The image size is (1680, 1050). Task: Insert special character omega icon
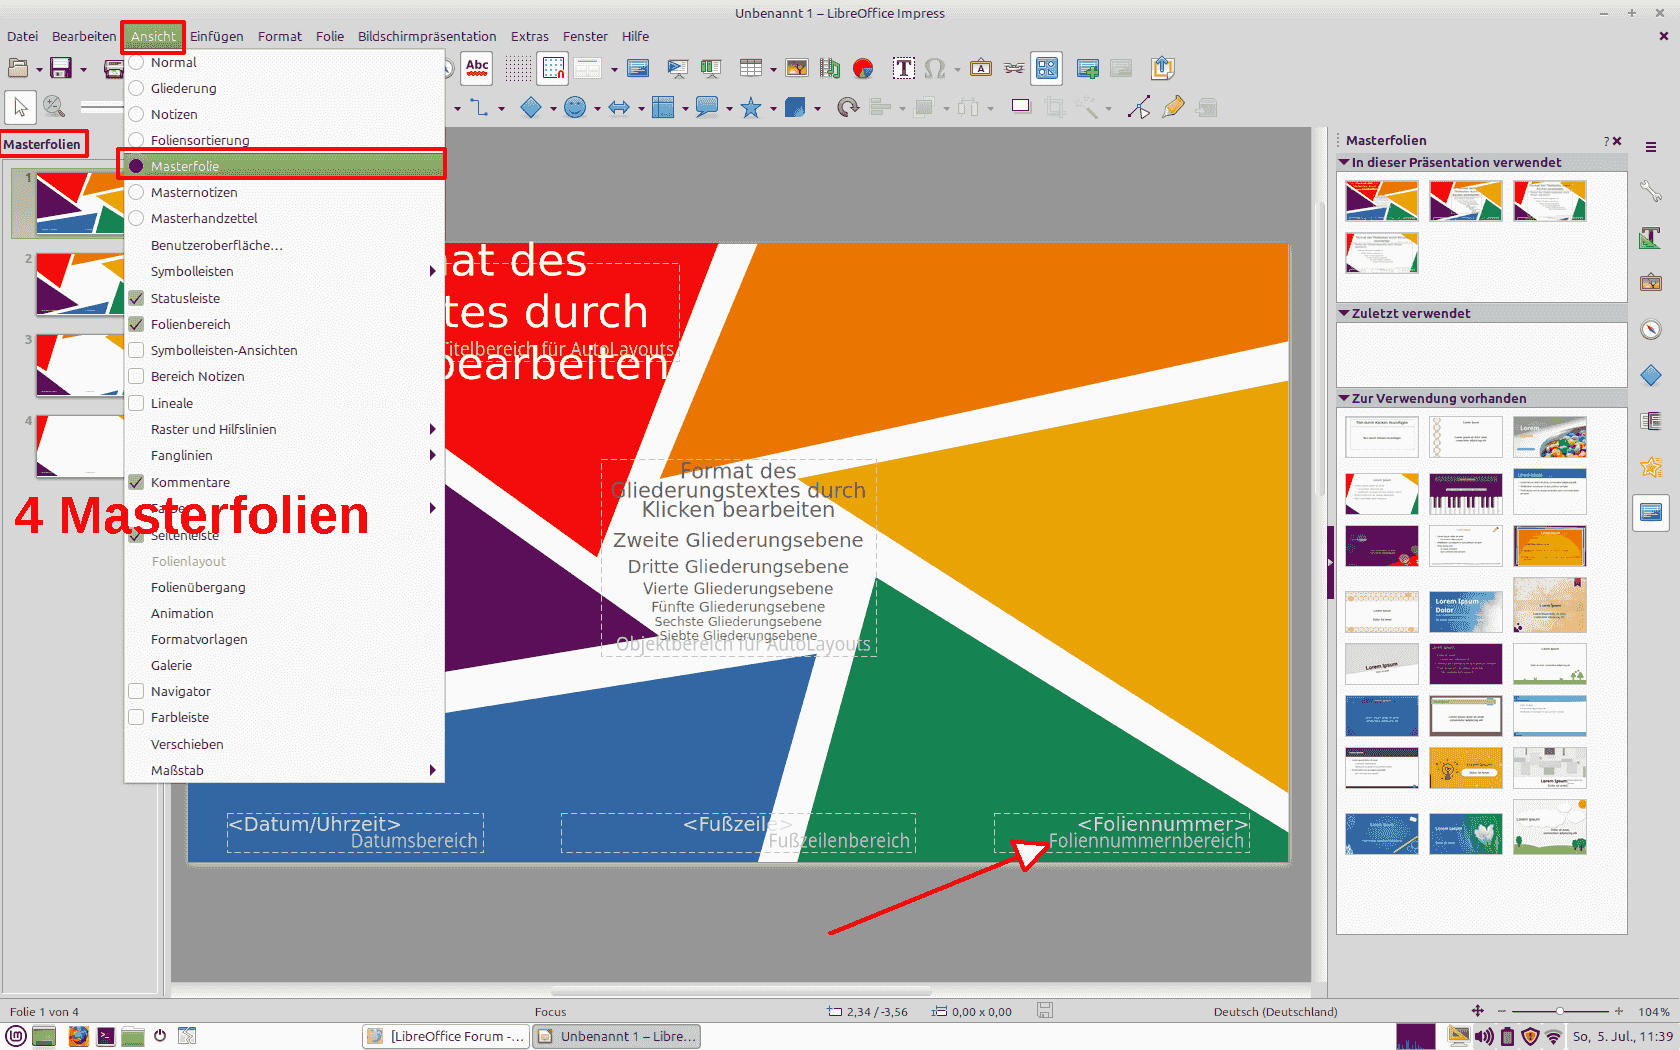[935, 68]
